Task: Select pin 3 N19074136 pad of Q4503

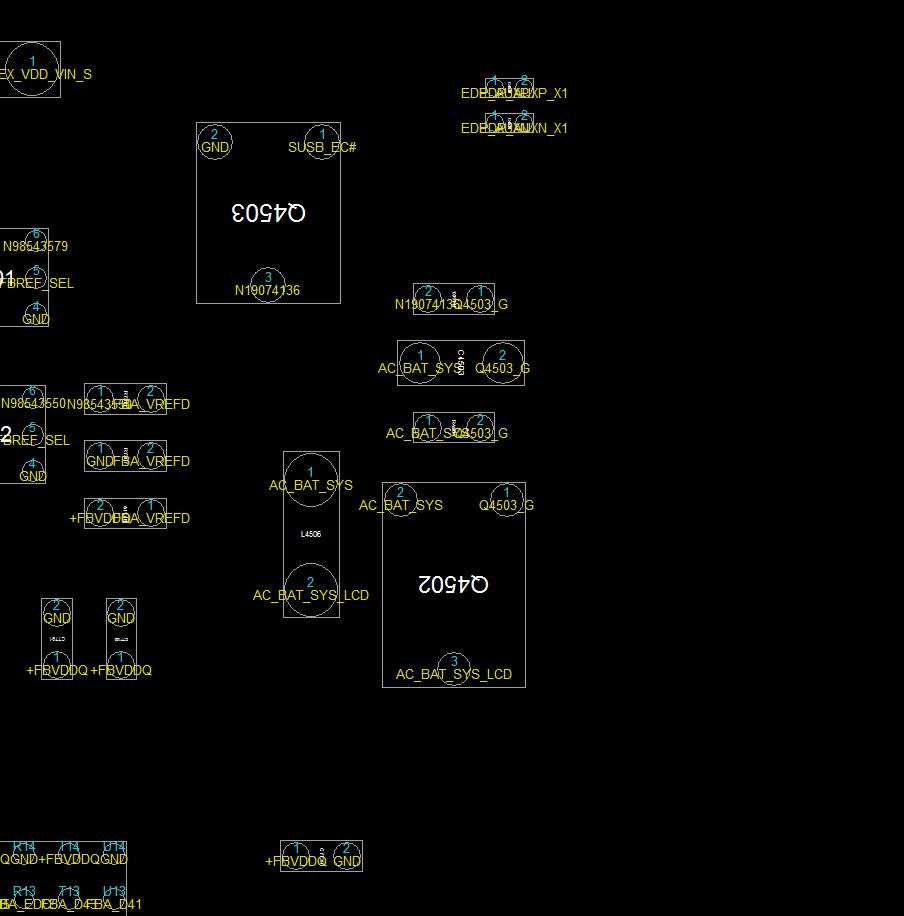Action: pos(268,284)
